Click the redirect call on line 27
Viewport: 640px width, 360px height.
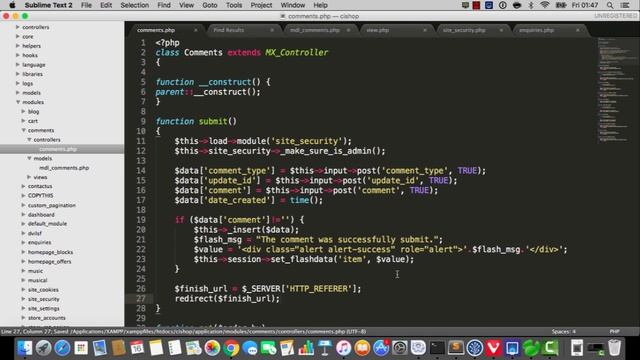(x=227, y=298)
